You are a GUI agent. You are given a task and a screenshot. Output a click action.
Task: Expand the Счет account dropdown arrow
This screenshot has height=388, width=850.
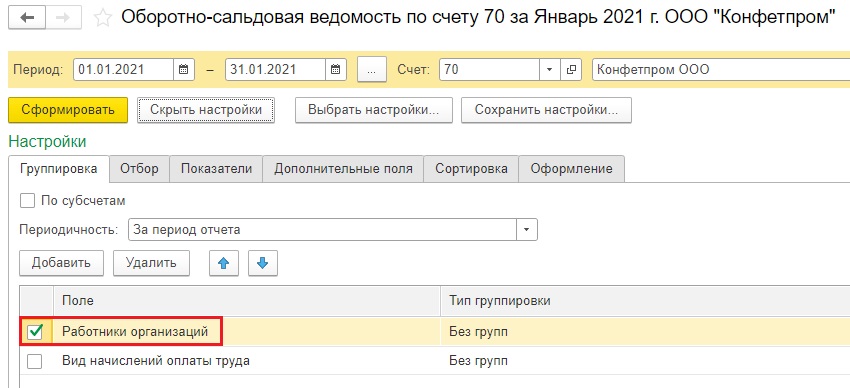[x=549, y=69]
